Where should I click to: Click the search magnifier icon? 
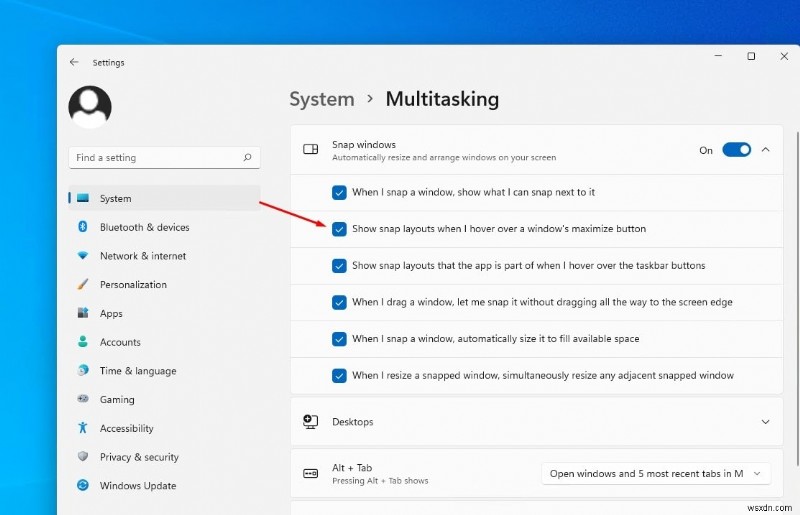point(247,157)
